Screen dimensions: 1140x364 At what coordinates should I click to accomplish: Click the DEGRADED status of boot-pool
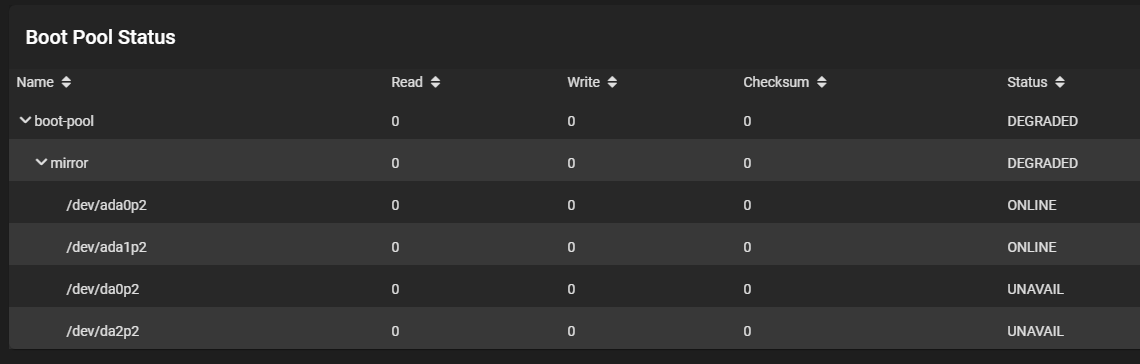pos(1043,121)
